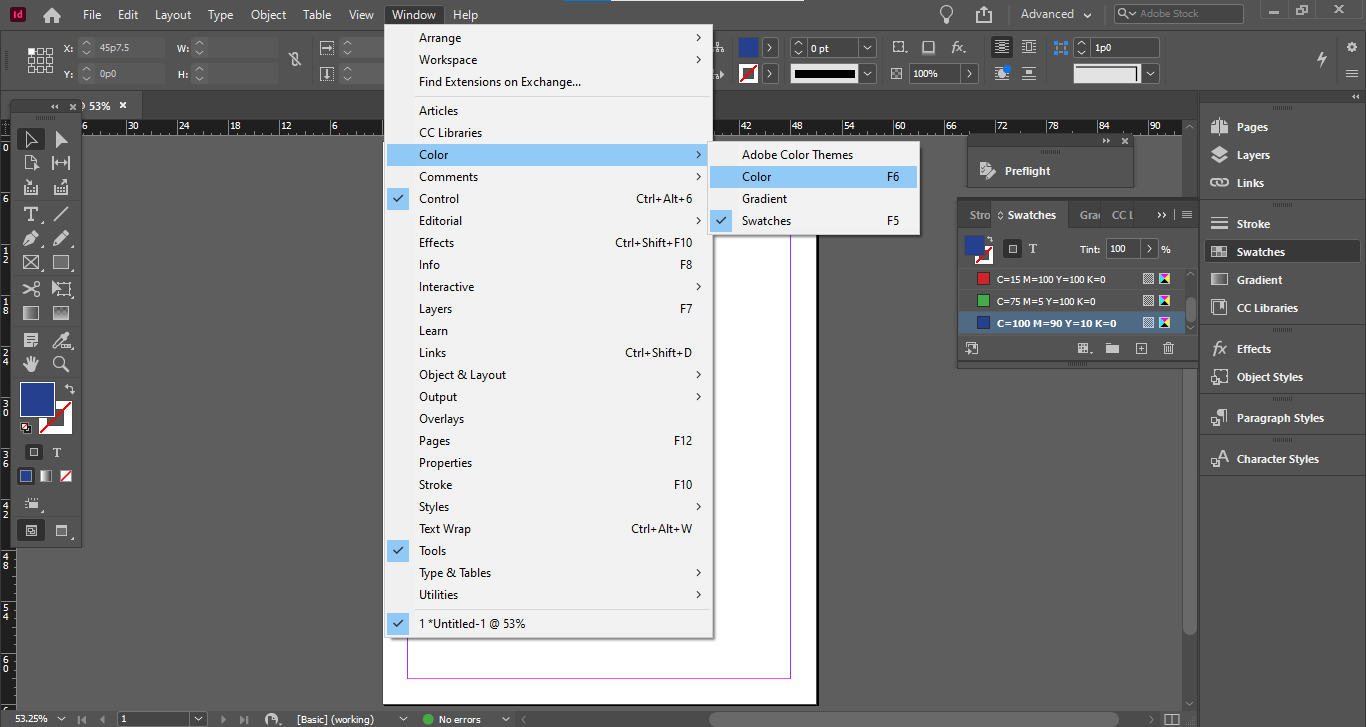Select the red C=15 M=100 swatch
1366x727 pixels.
(x=1050, y=279)
